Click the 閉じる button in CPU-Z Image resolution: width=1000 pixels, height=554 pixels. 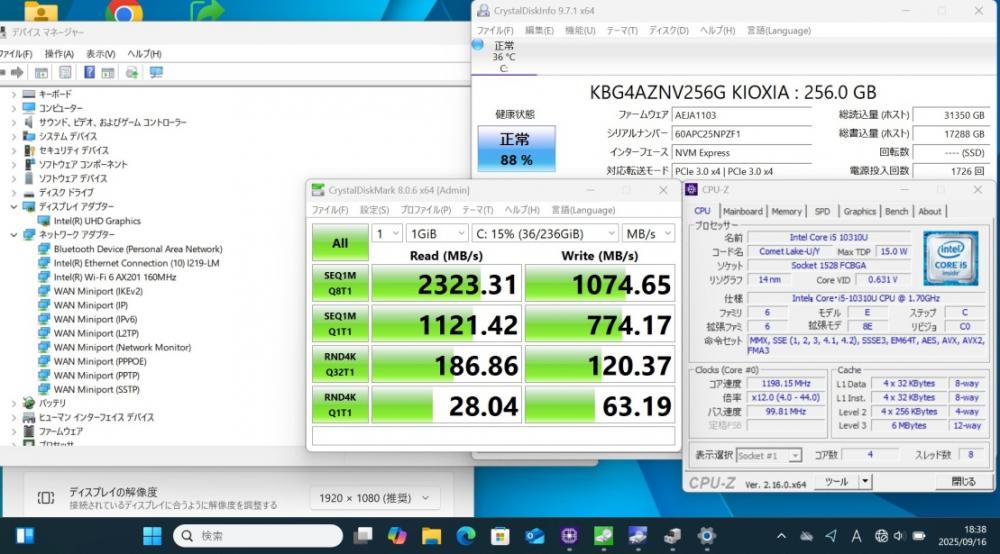pyautogui.click(x=963, y=481)
